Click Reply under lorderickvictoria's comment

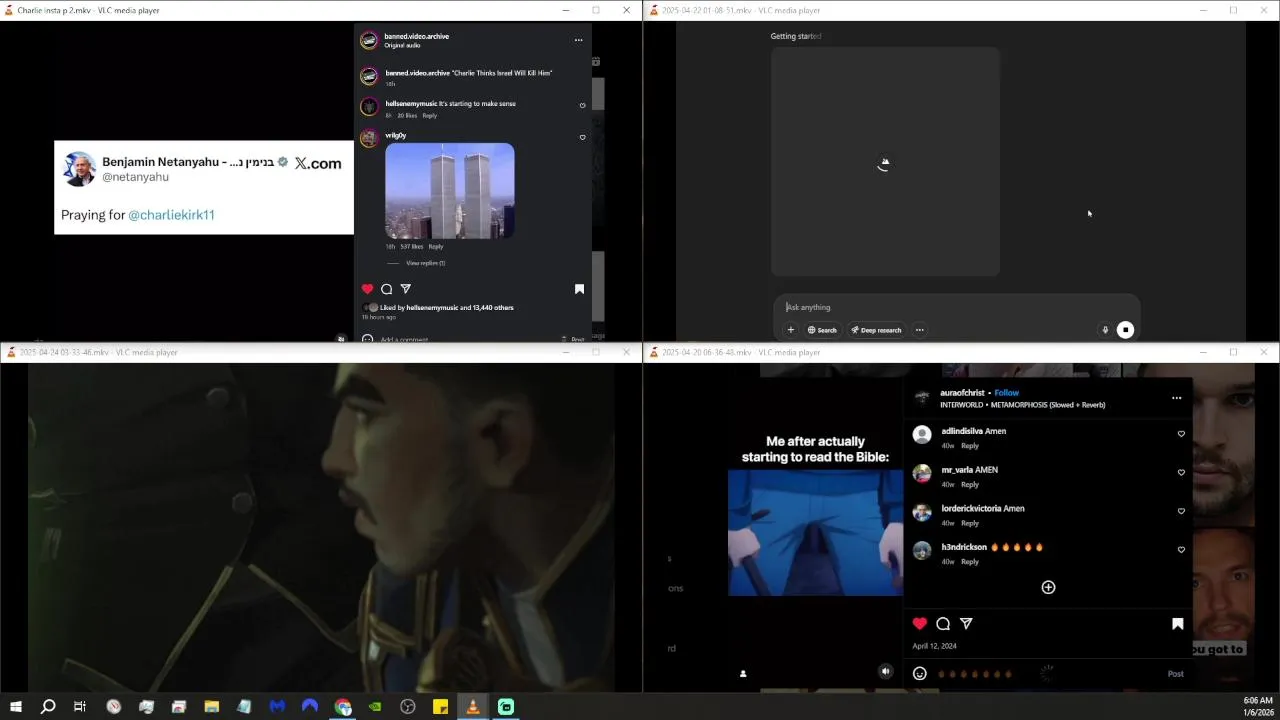(x=970, y=524)
